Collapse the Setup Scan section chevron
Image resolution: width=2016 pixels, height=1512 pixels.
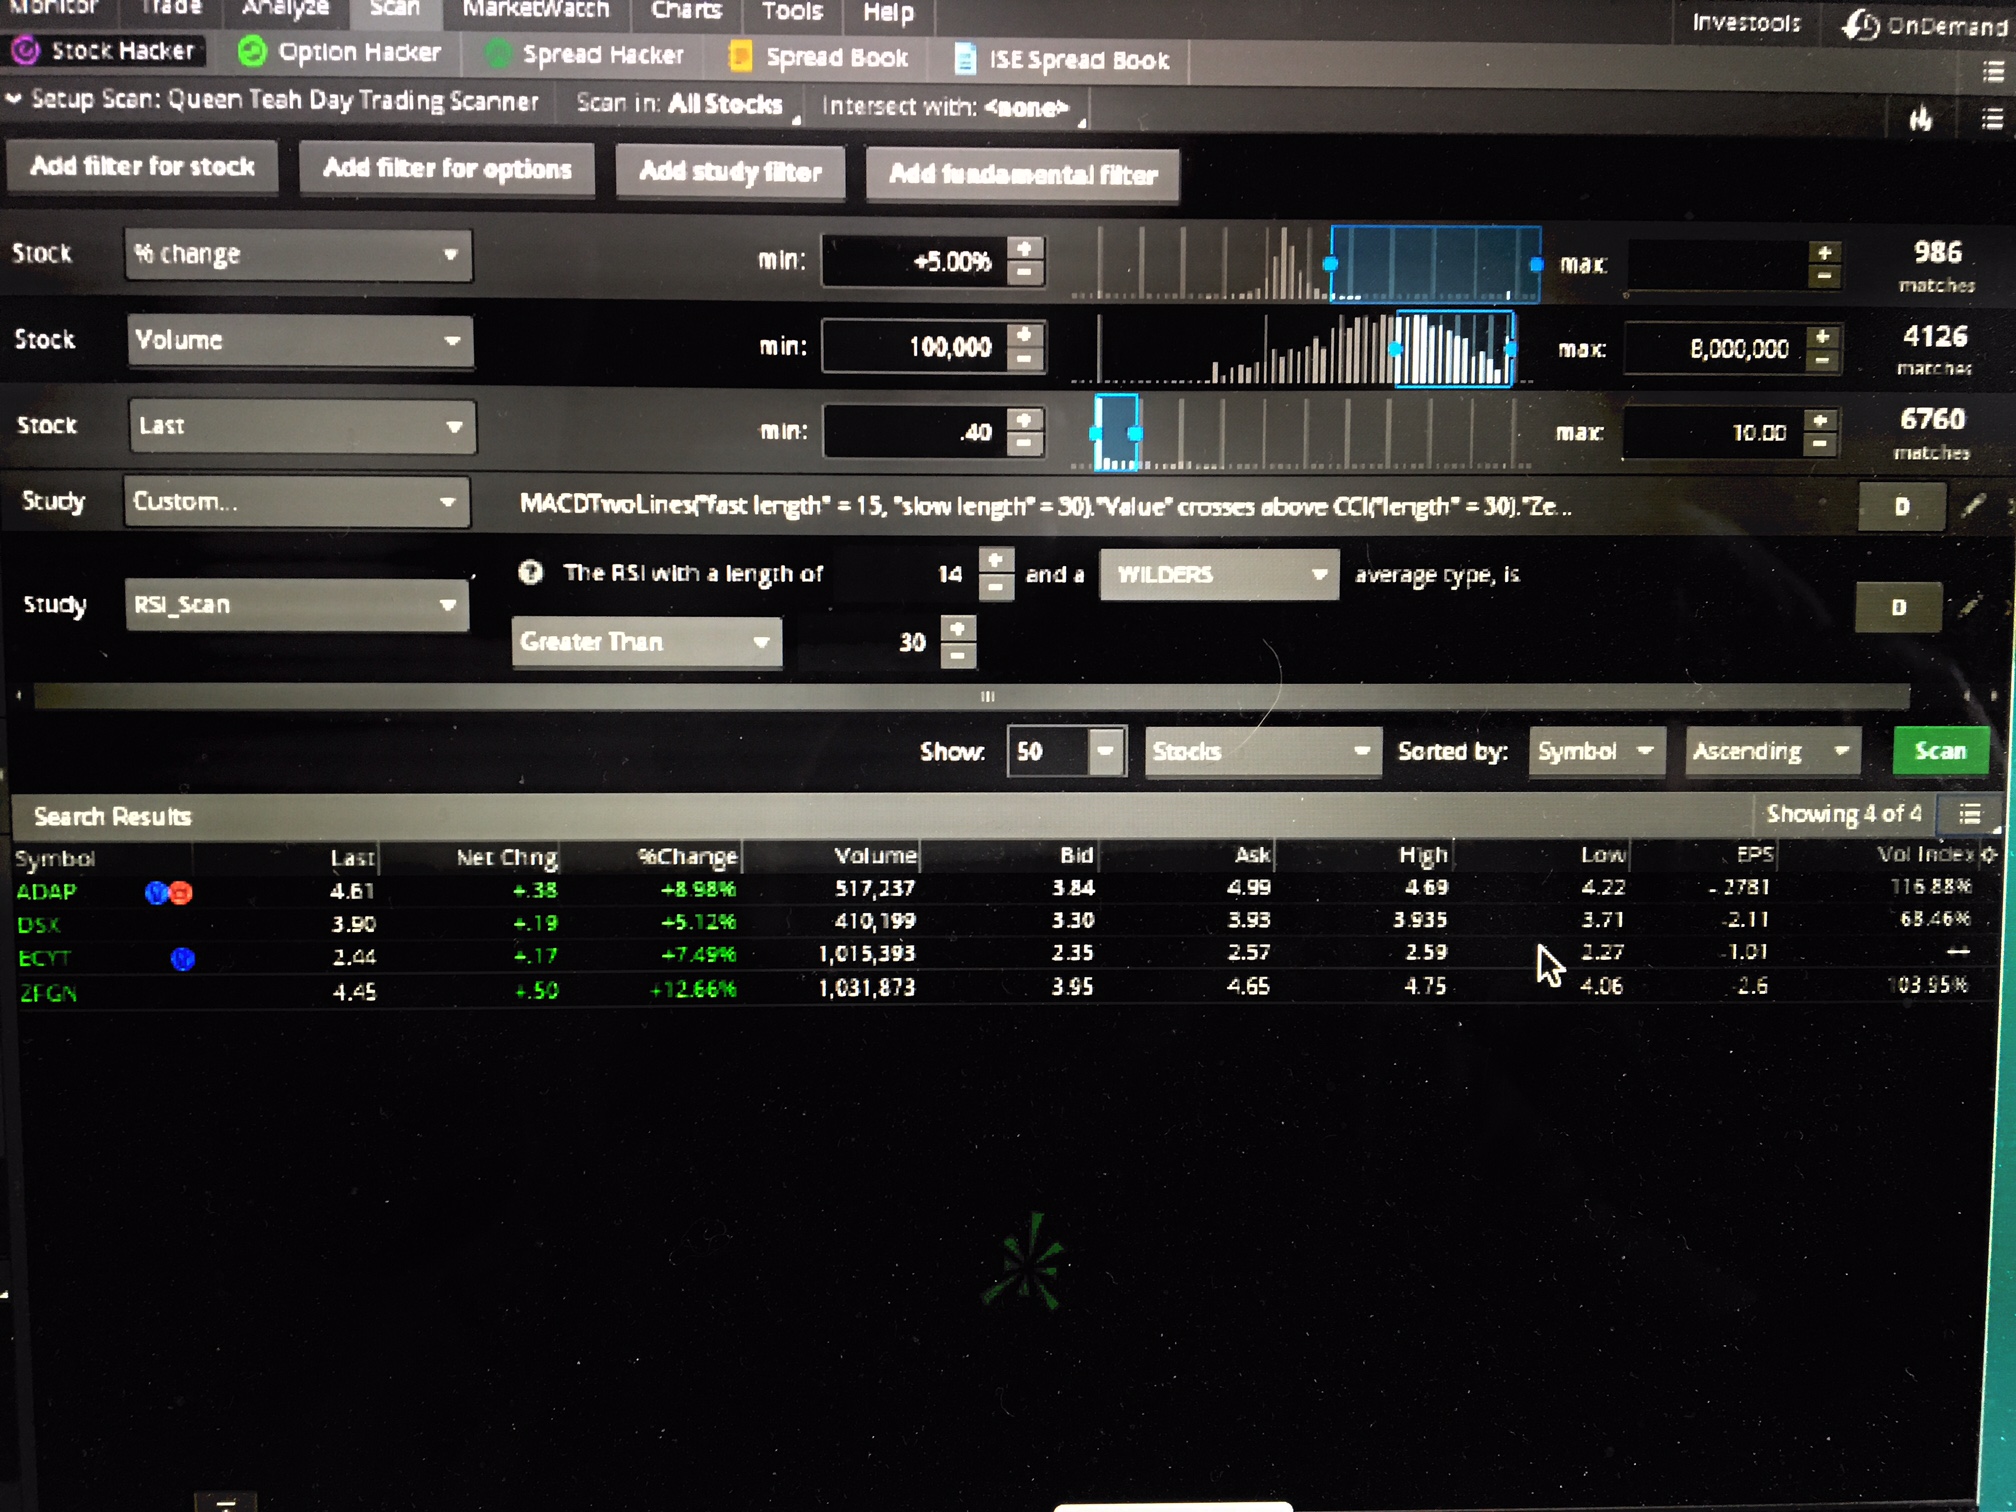pos(14,99)
